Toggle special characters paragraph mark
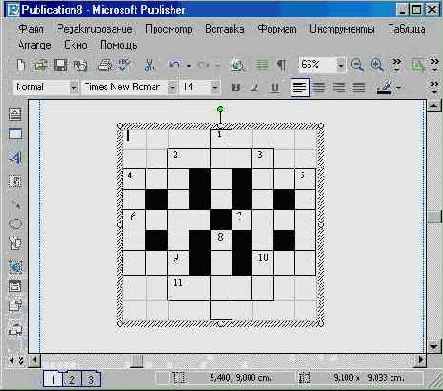This screenshot has width=443, height=391. (x=282, y=65)
